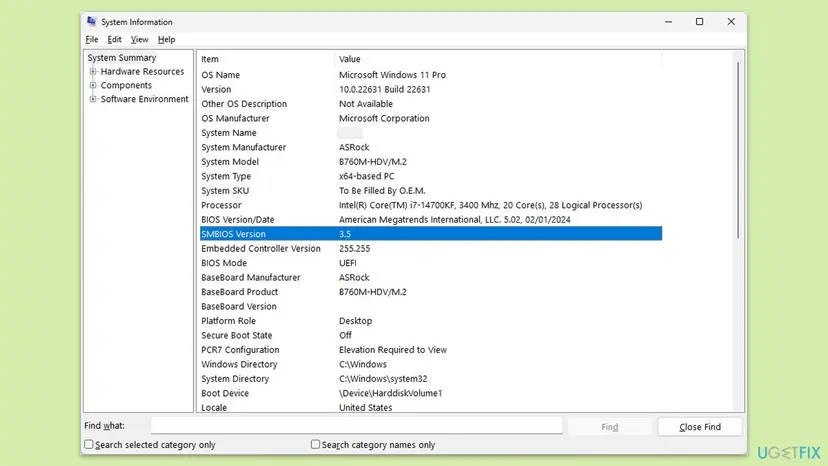
Task: Click the Close Find button
Action: (x=700, y=426)
